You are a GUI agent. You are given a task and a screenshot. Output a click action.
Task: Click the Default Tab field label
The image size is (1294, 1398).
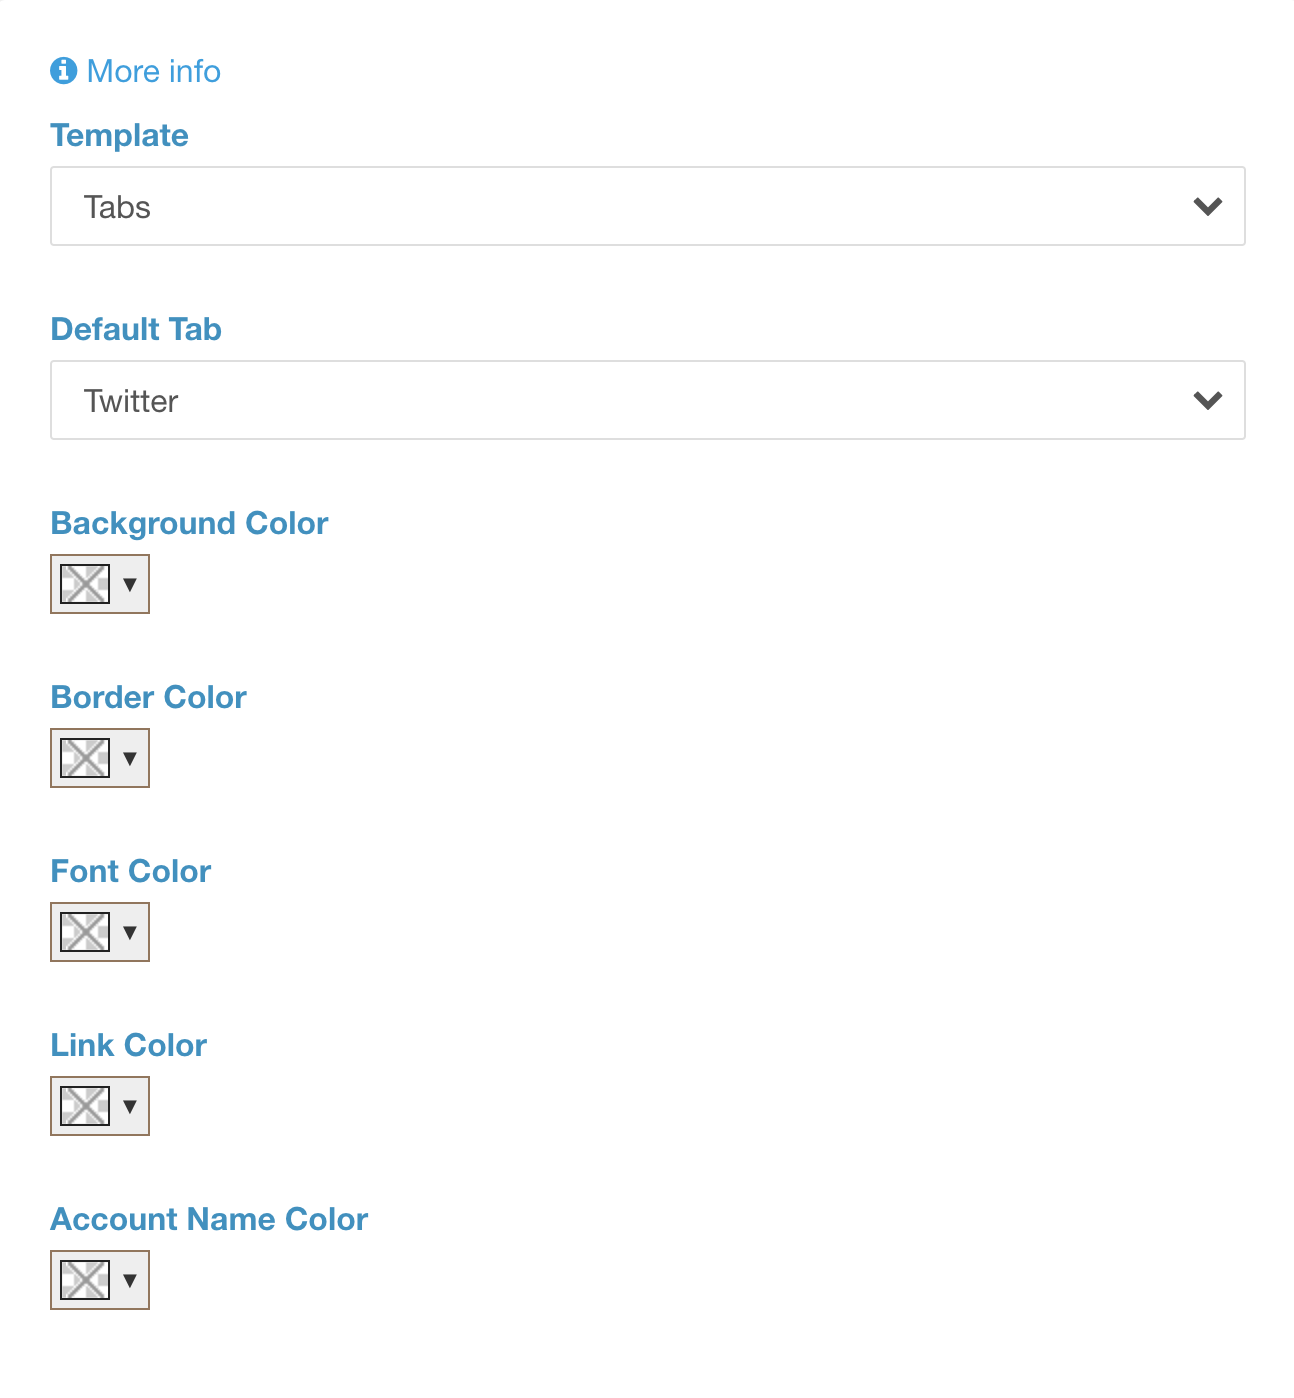tap(136, 329)
